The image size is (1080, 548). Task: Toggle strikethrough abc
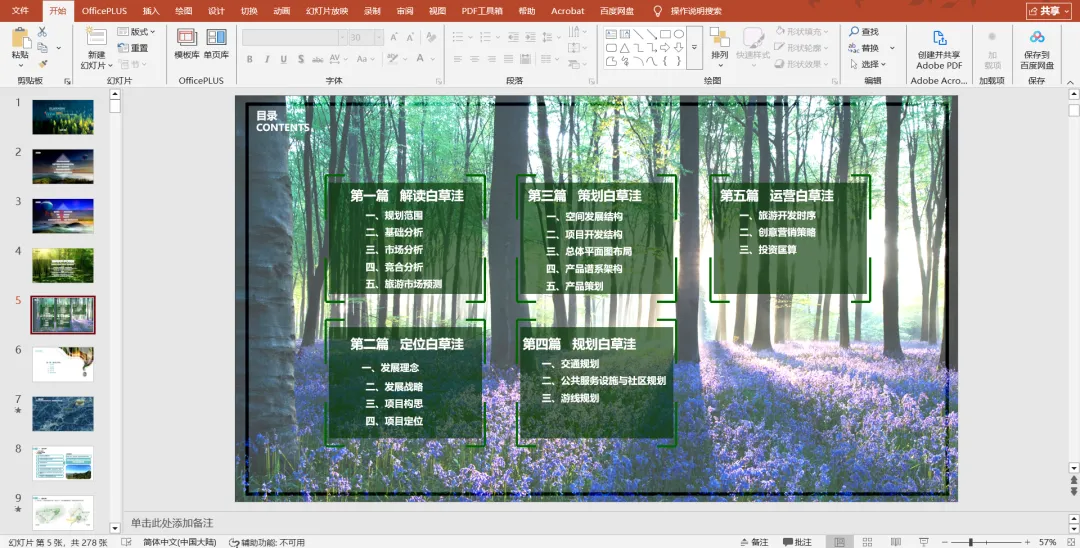point(318,59)
